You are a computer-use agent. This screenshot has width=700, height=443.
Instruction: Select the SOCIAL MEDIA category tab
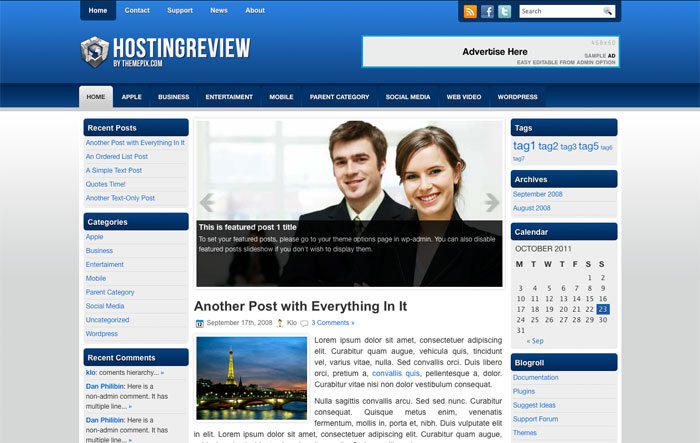(x=408, y=97)
